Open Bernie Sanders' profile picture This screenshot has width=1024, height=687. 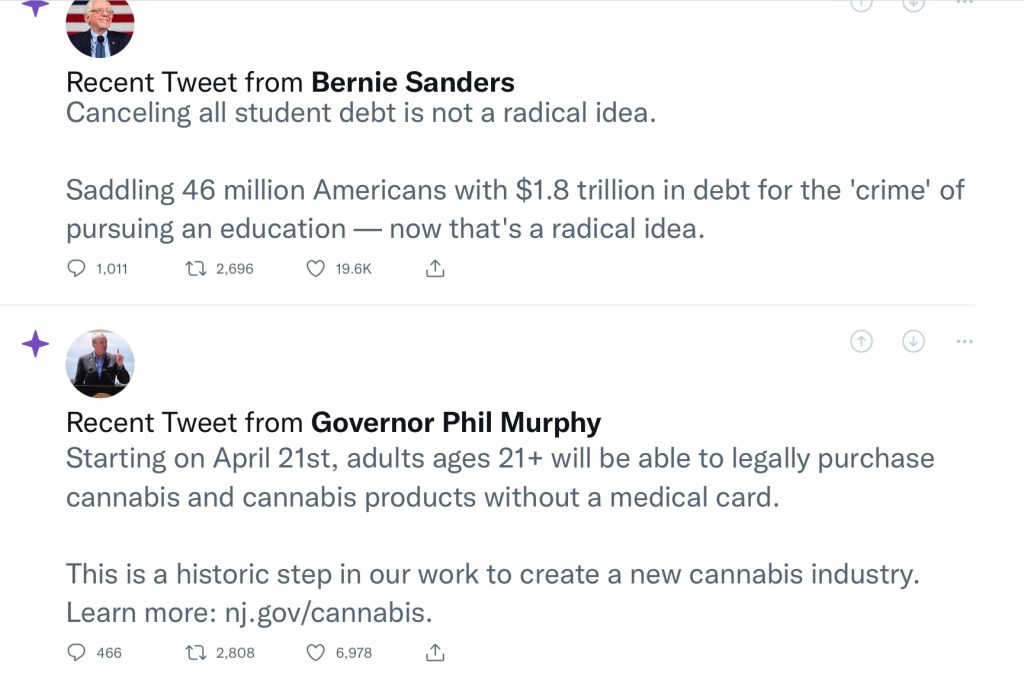(x=99, y=26)
